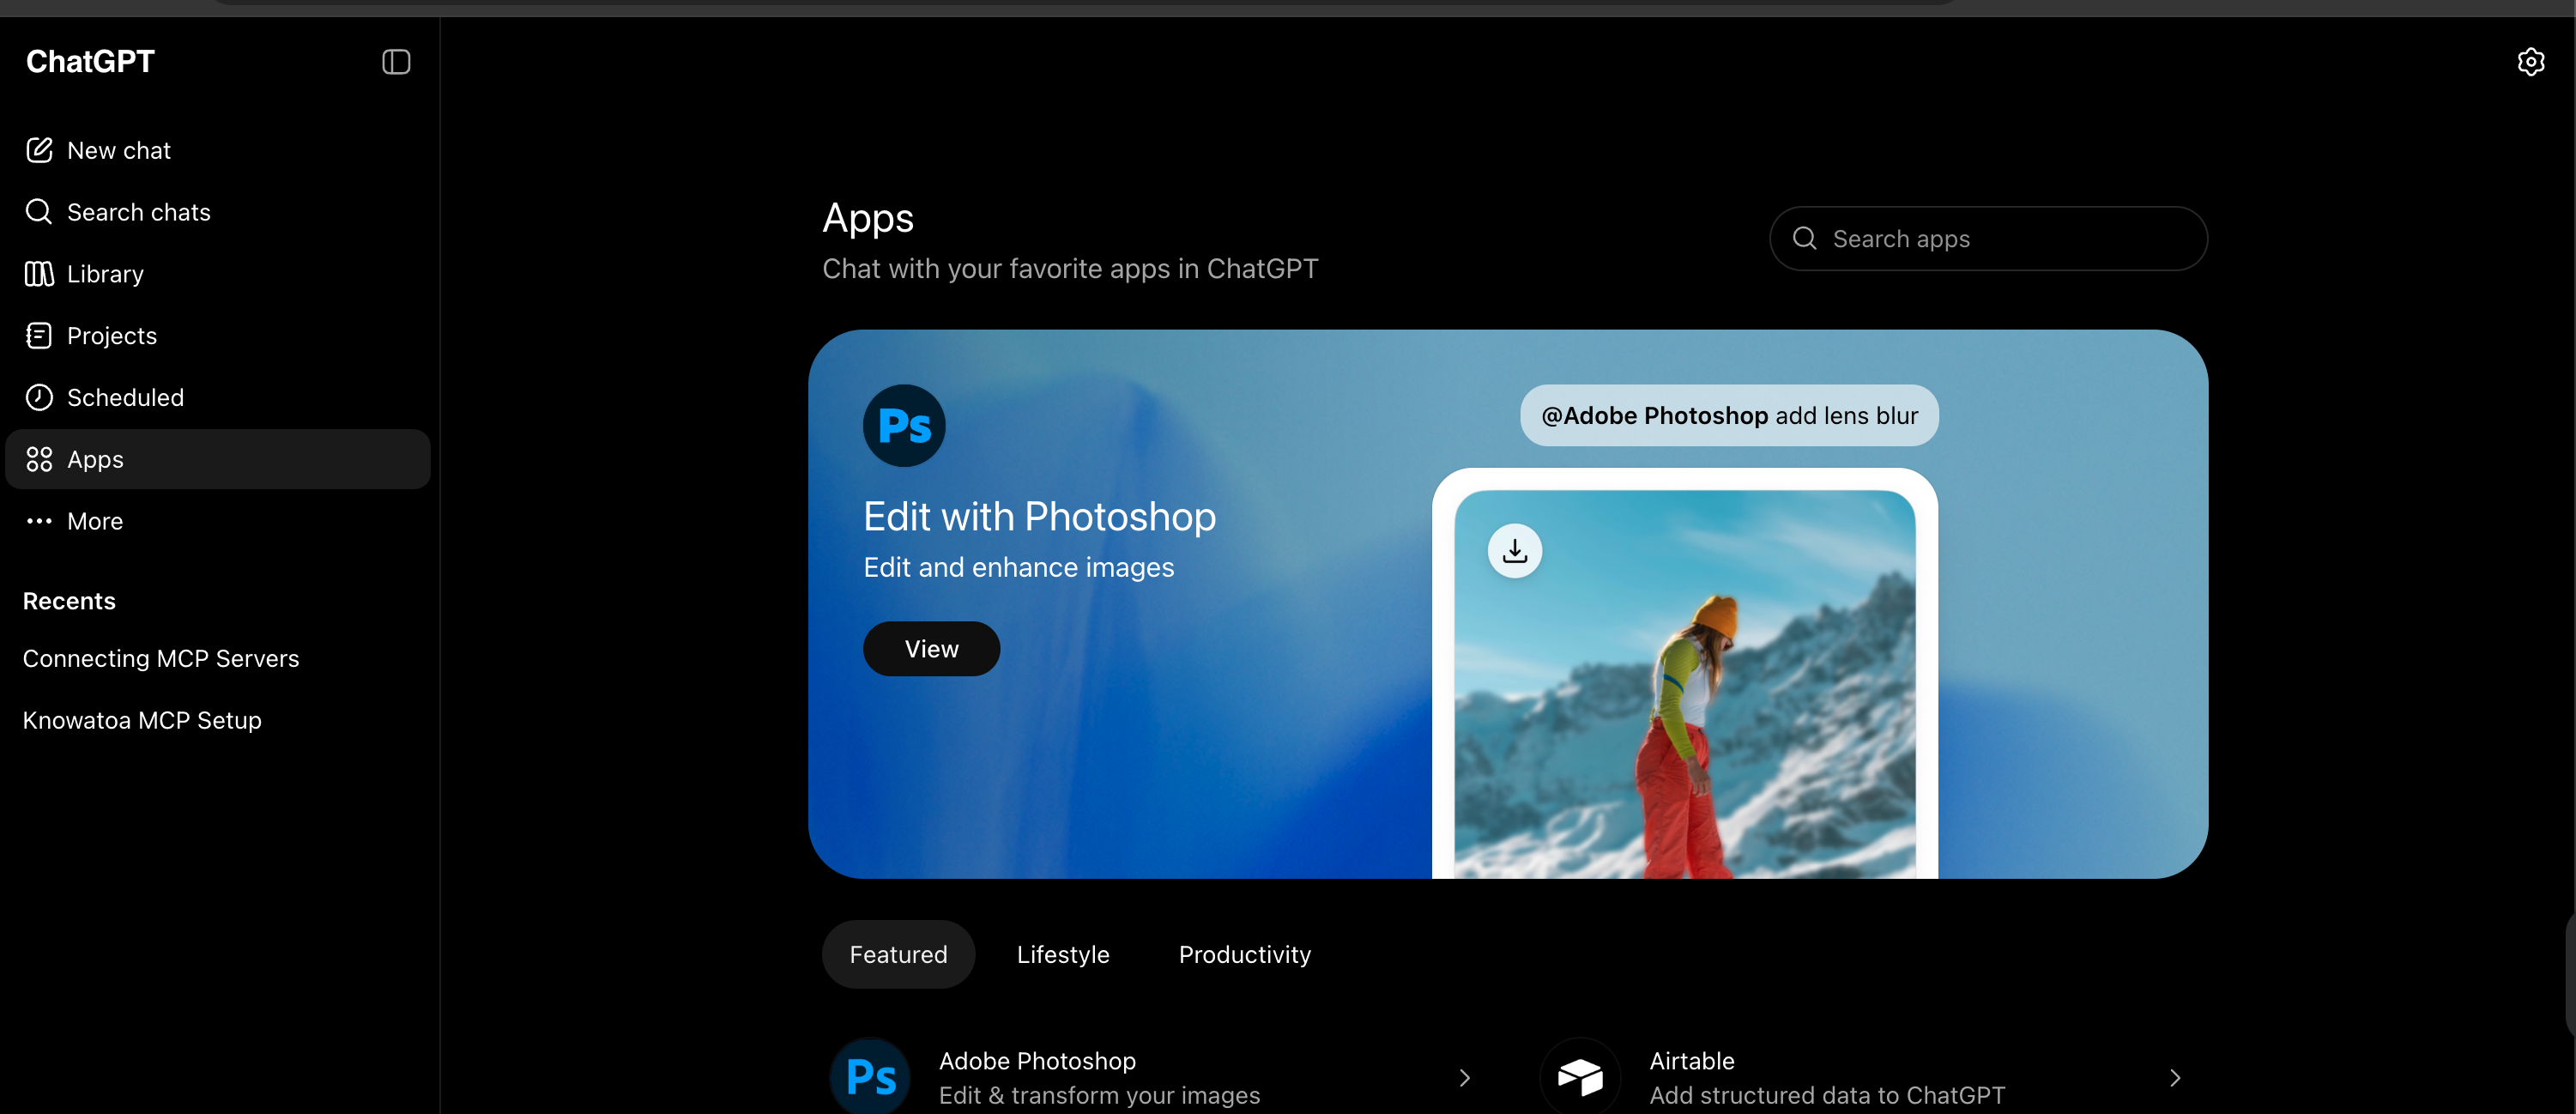Select Apps in the sidebar
The height and width of the screenshot is (1114, 2576).
coord(218,459)
